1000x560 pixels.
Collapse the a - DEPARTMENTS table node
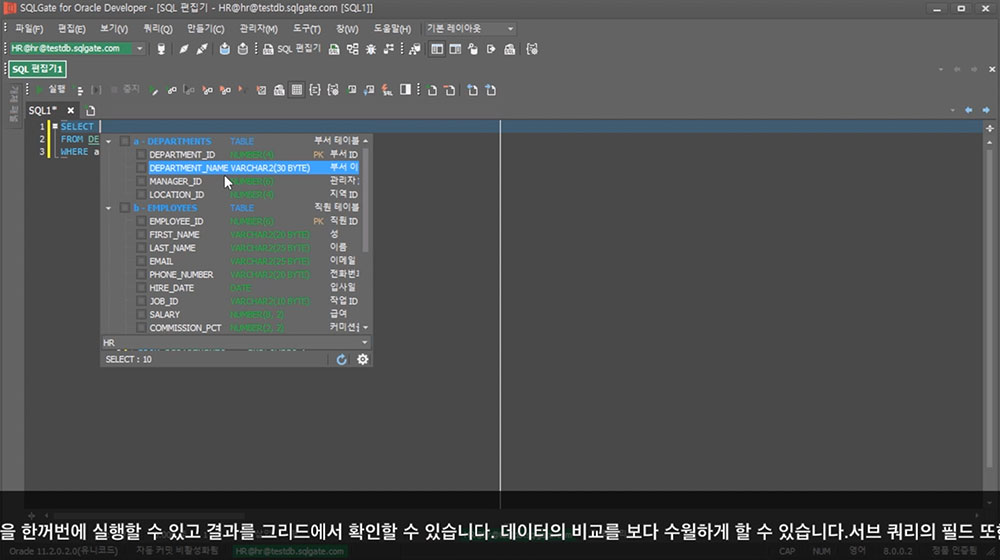pos(108,142)
